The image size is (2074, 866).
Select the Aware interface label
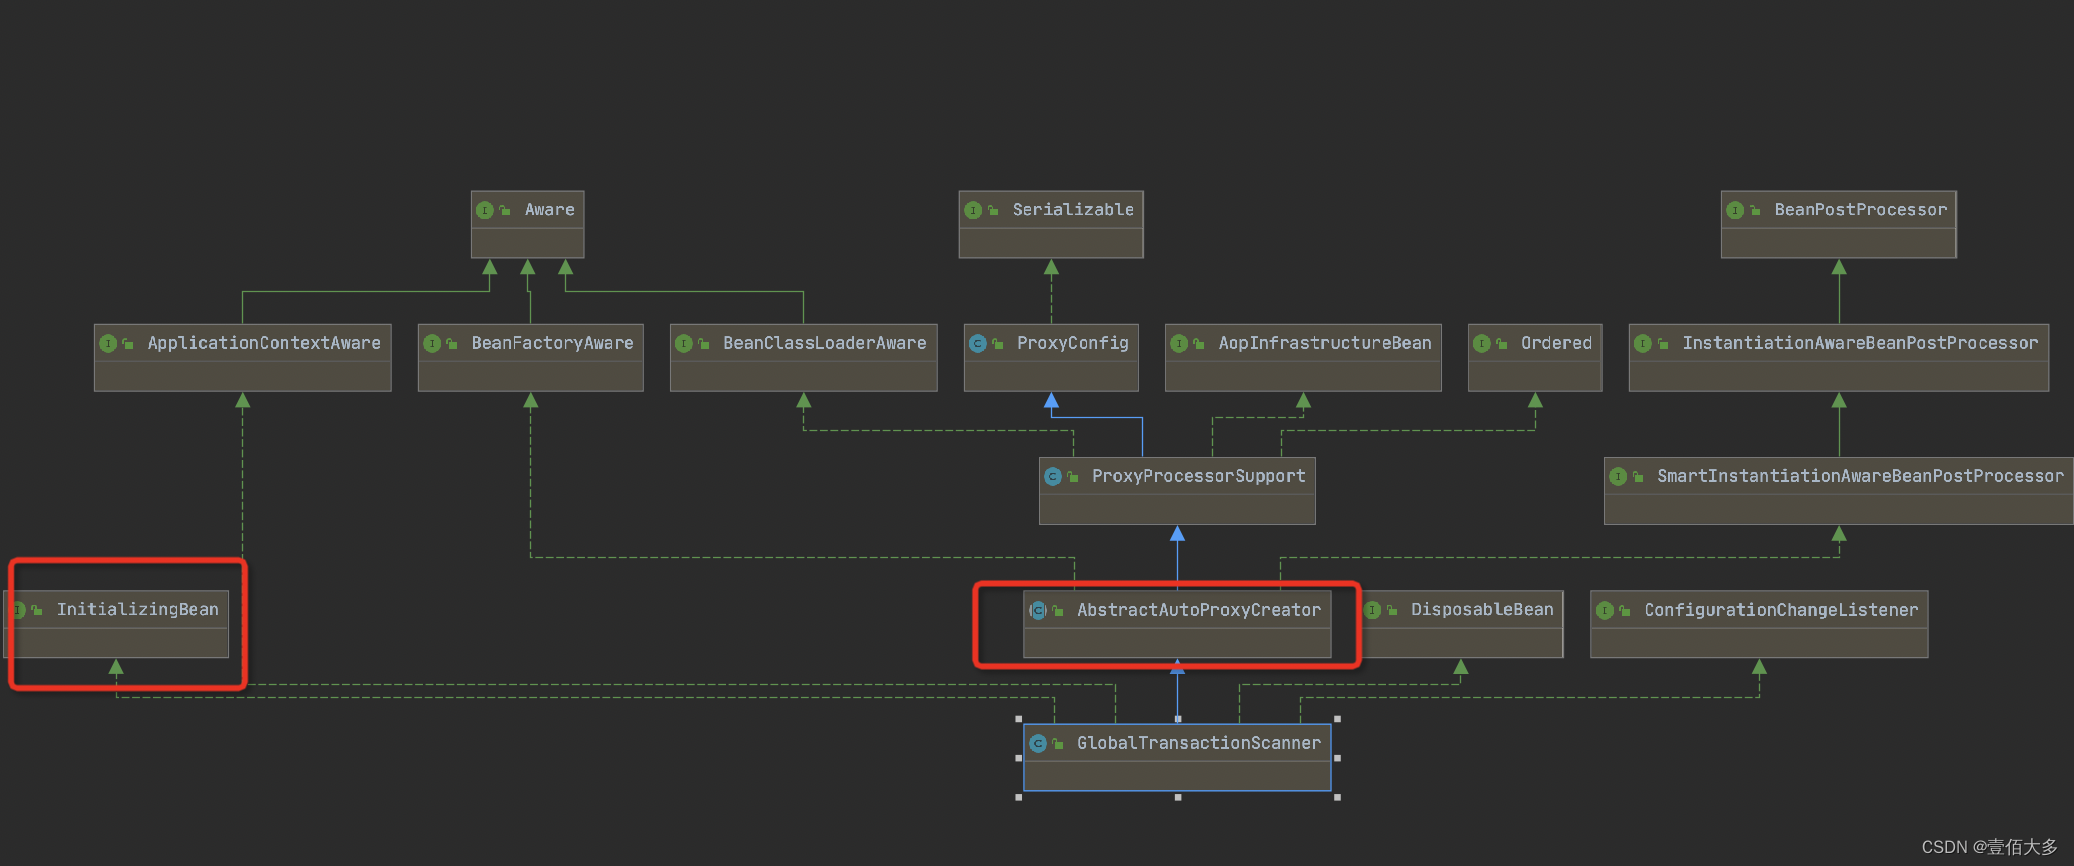click(550, 210)
